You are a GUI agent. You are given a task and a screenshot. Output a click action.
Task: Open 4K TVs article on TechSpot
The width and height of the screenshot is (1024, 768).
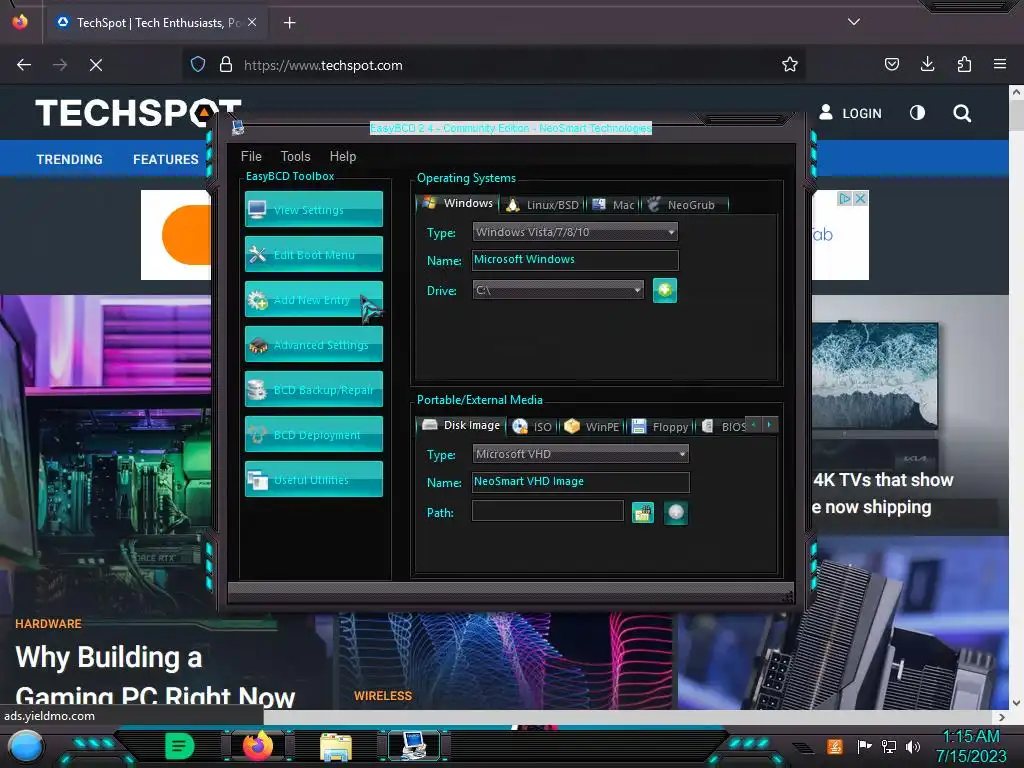pyautogui.click(x=883, y=494)
